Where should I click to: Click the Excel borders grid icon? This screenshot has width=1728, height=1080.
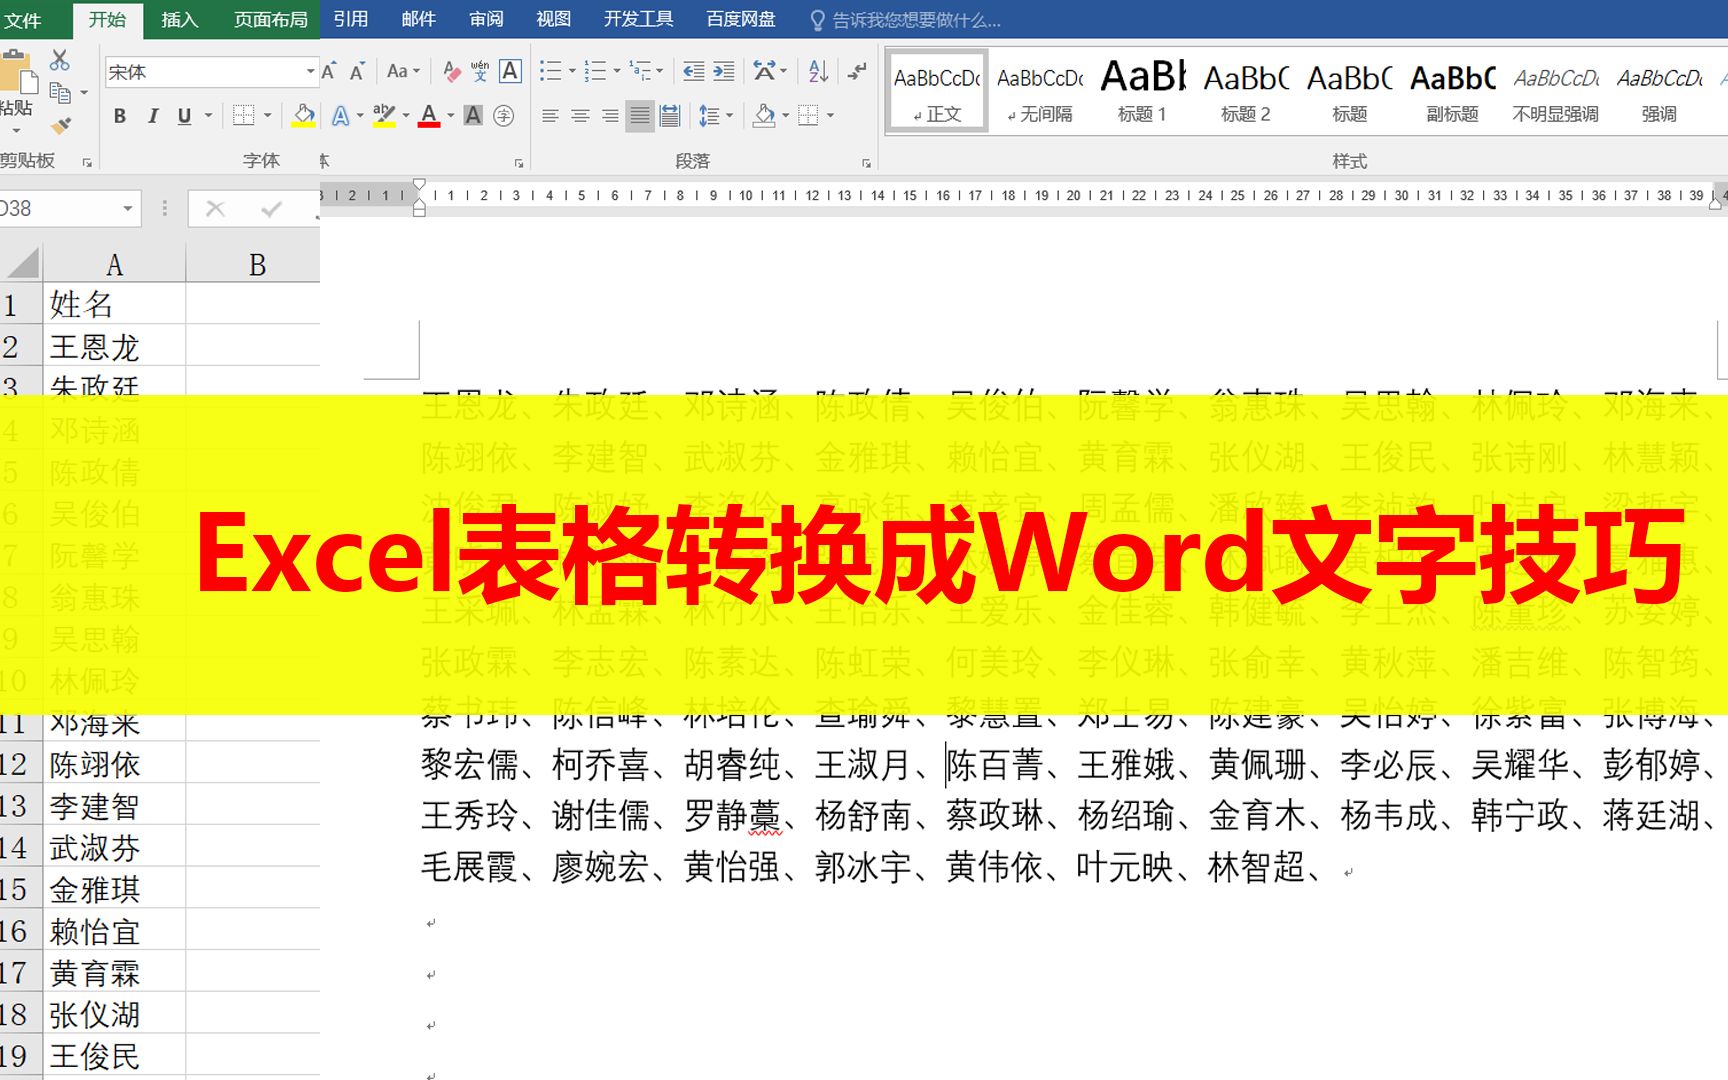(243, 116)
